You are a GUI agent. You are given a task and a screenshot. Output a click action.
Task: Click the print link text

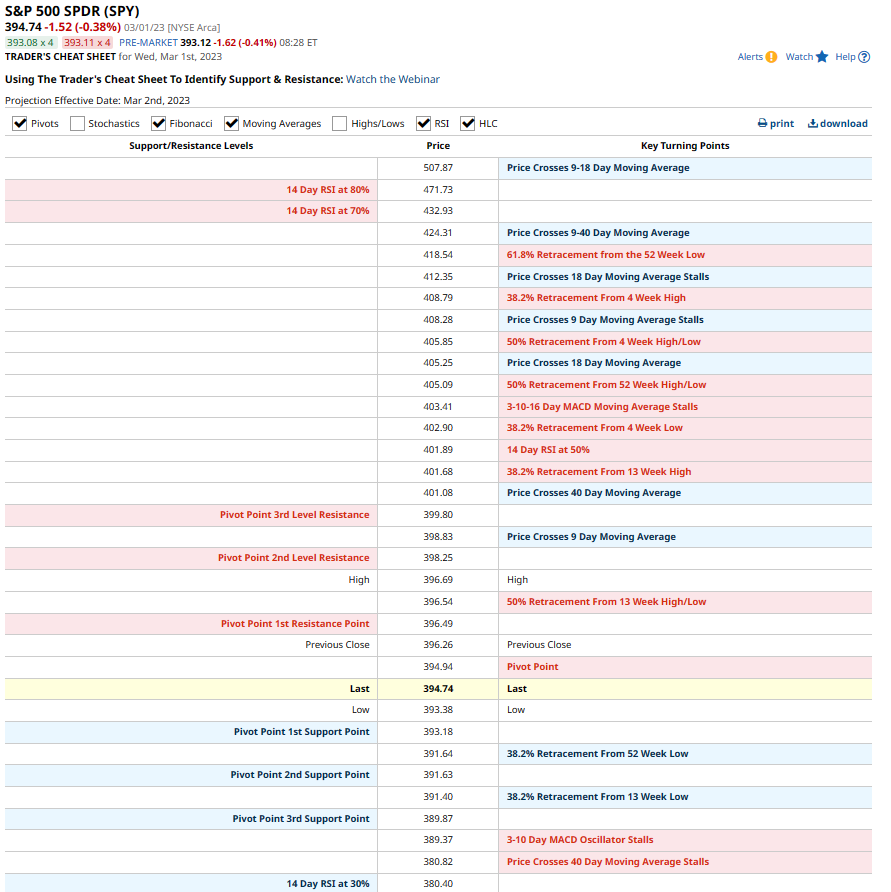[x=782, y=123]
